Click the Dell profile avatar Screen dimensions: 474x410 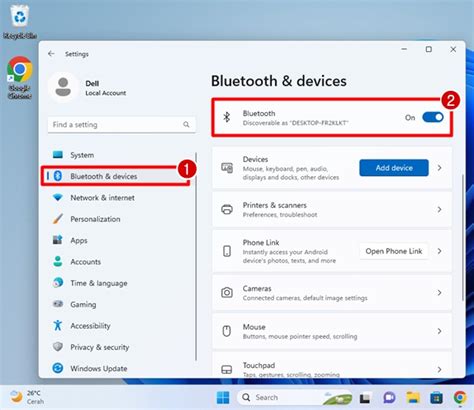point(63,87)
